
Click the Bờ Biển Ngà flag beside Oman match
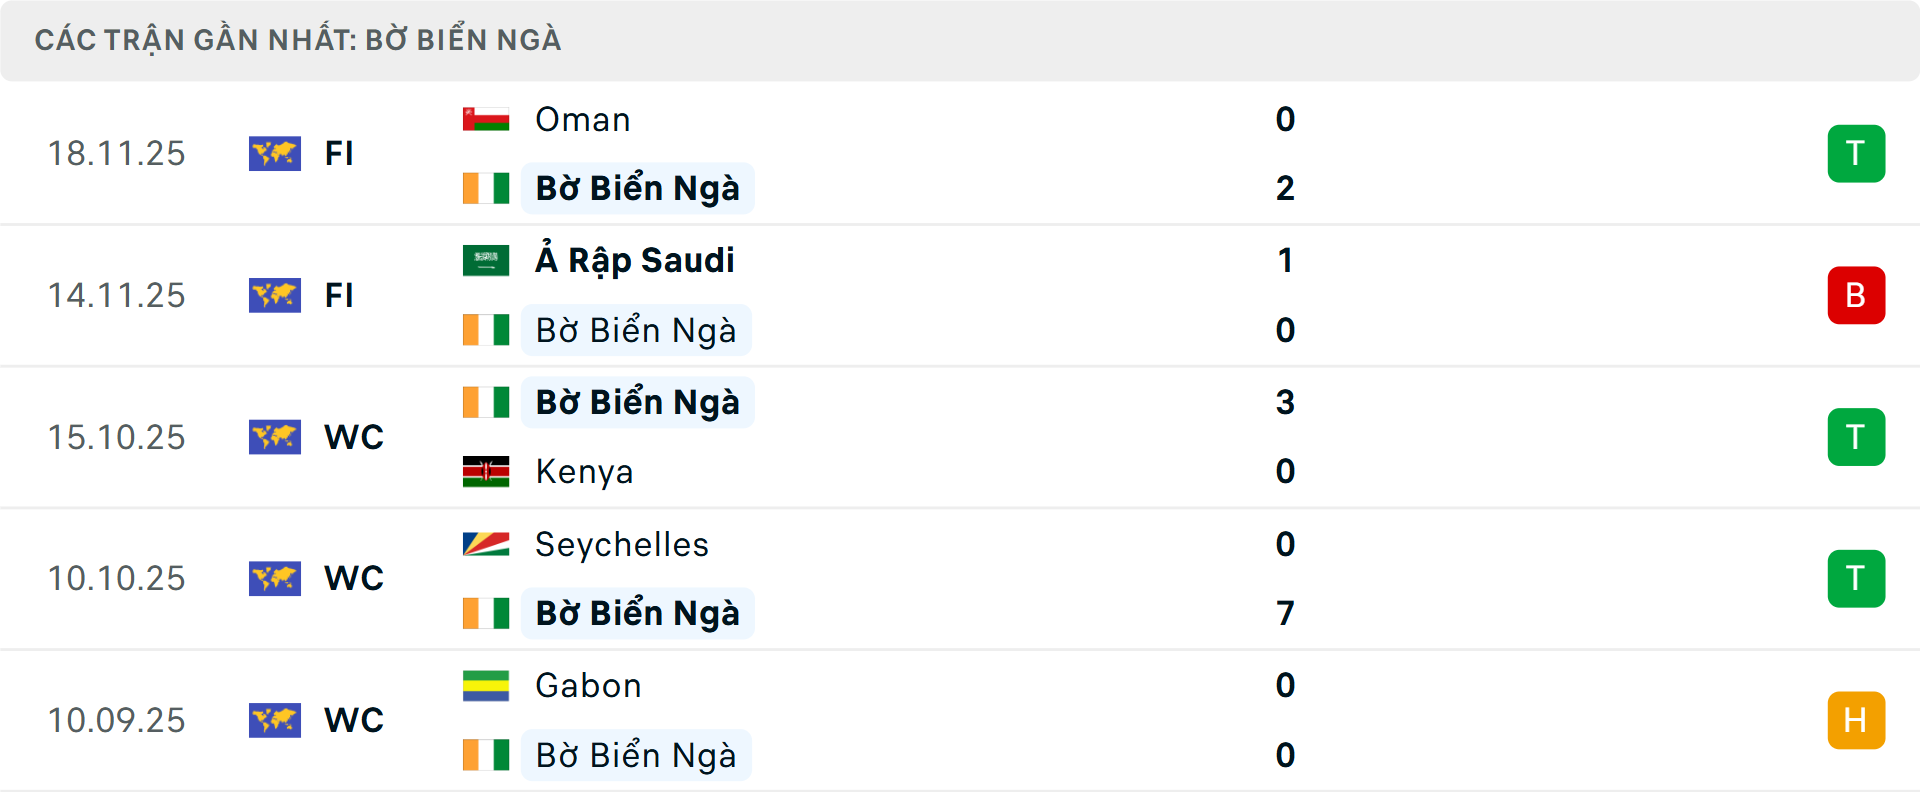(x=485, y=187)
